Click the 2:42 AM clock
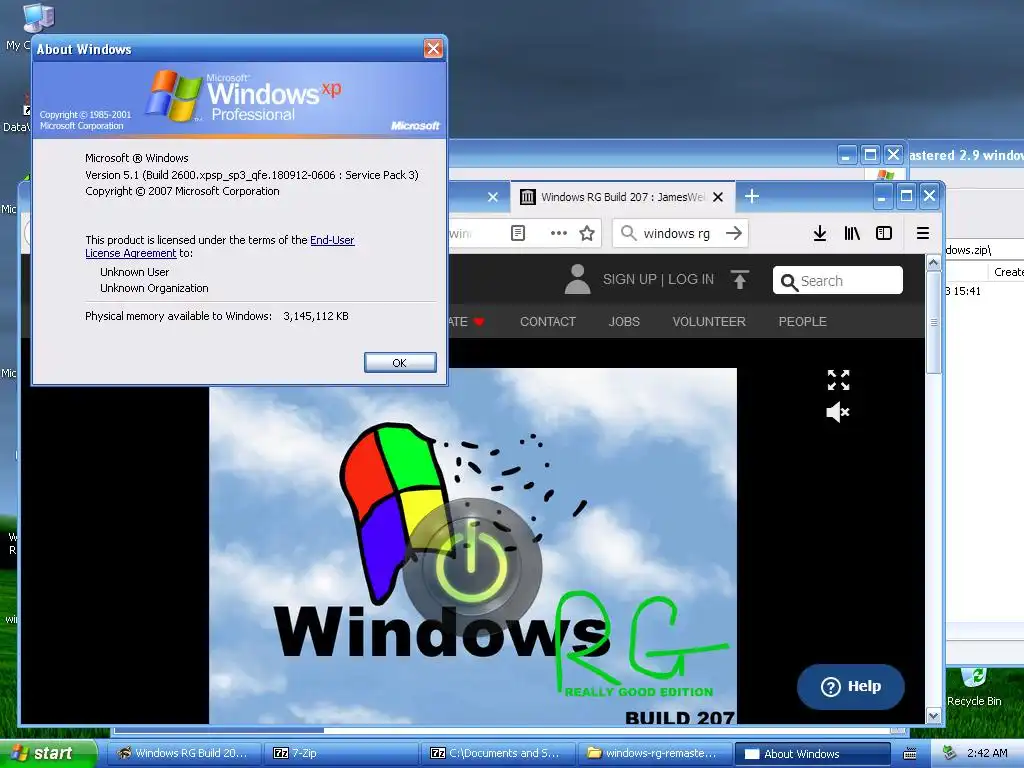The width and height of the screenshot is (1024, 768). point(987,753)
